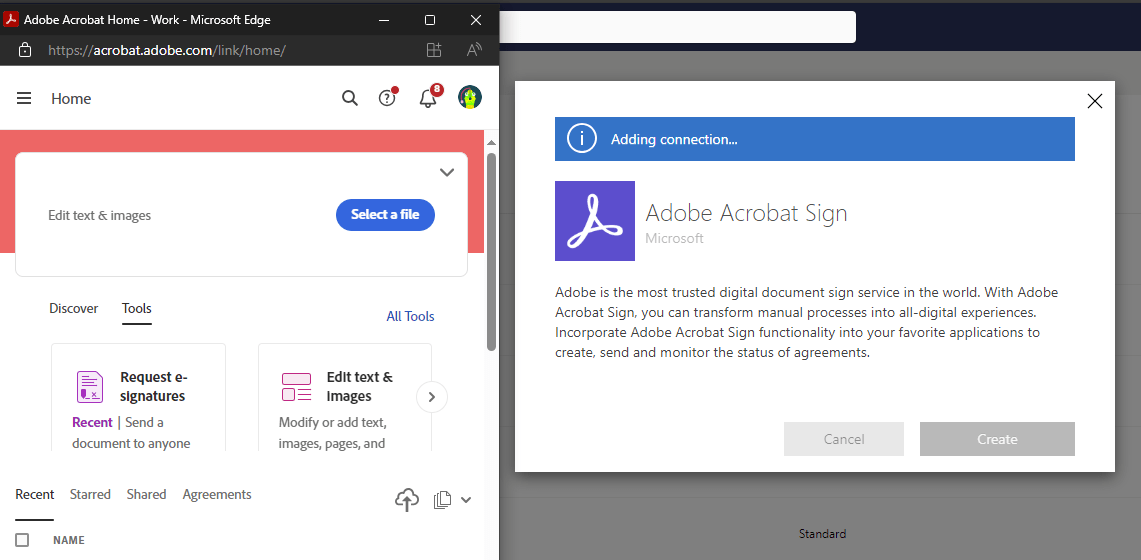Open the Request e-signatures tool card title
1141x560 pixels.
[x=153, y=386]
